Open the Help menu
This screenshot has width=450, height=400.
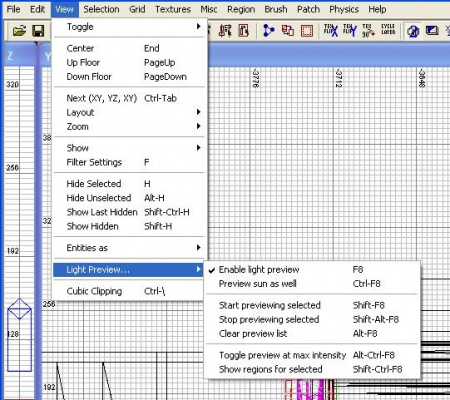pyautogui.click(x=377, y=9)
